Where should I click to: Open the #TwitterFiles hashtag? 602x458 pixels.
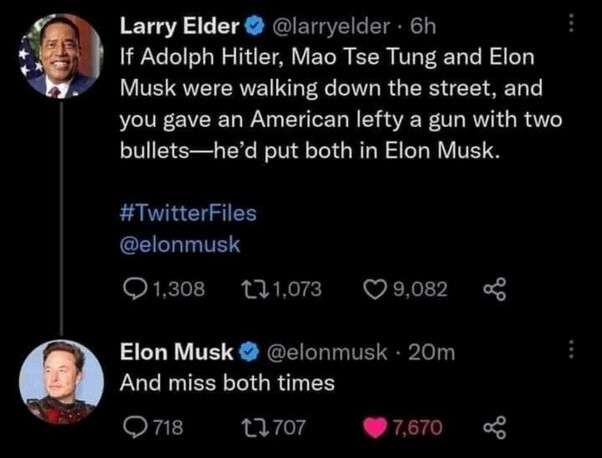click(188, 213)
